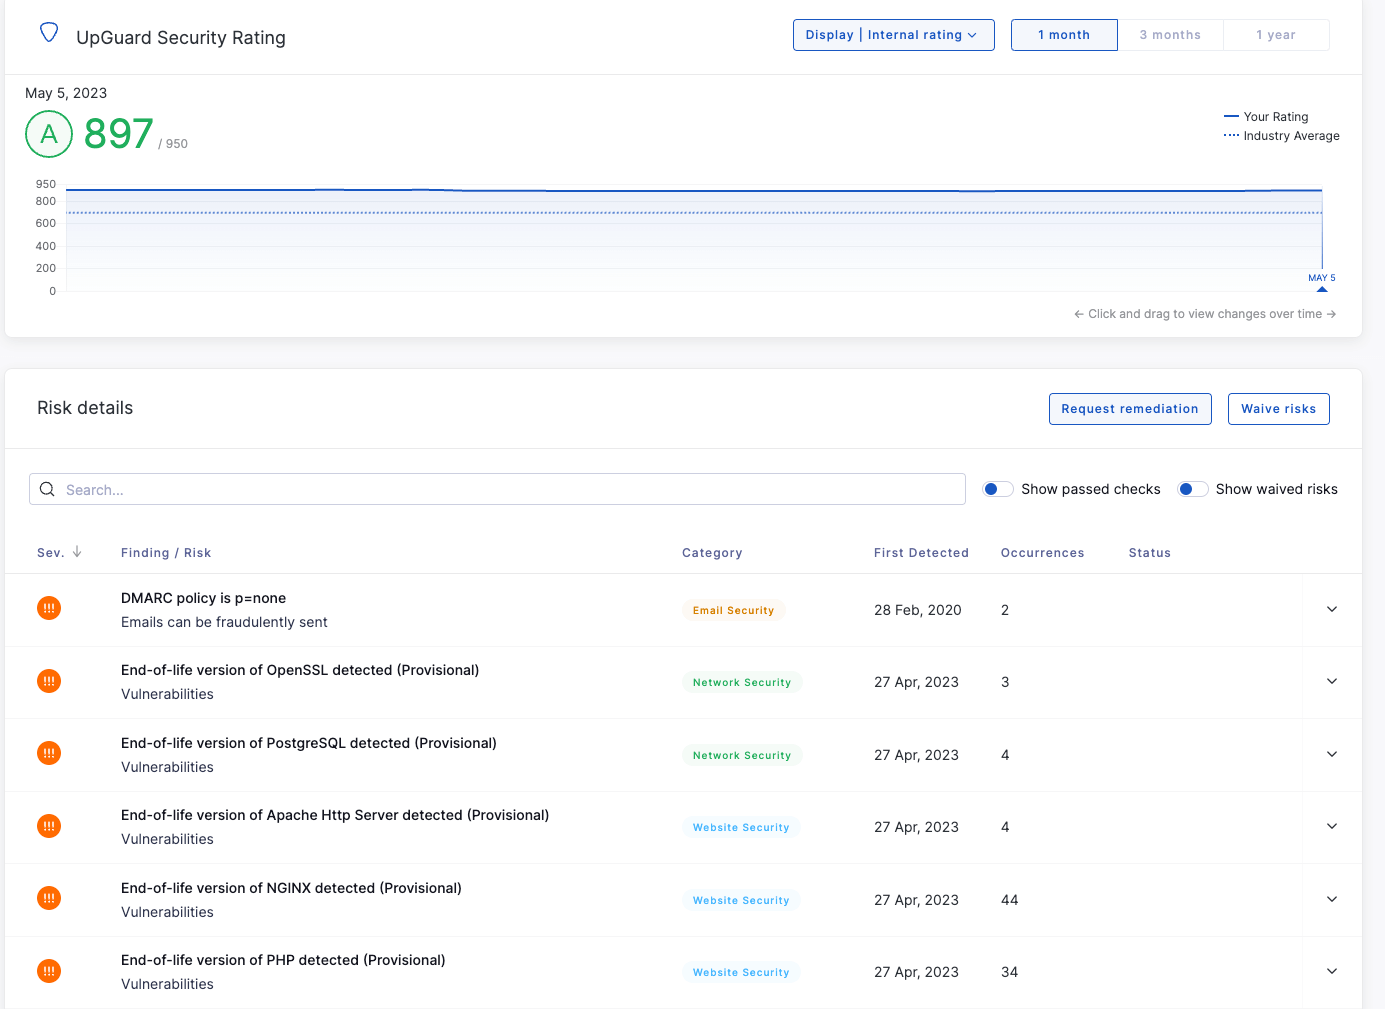Click End-of-life version of PostgreSQL finding
The width and height of the screenshot is (1385, 1009).
[x=309, y=743]
